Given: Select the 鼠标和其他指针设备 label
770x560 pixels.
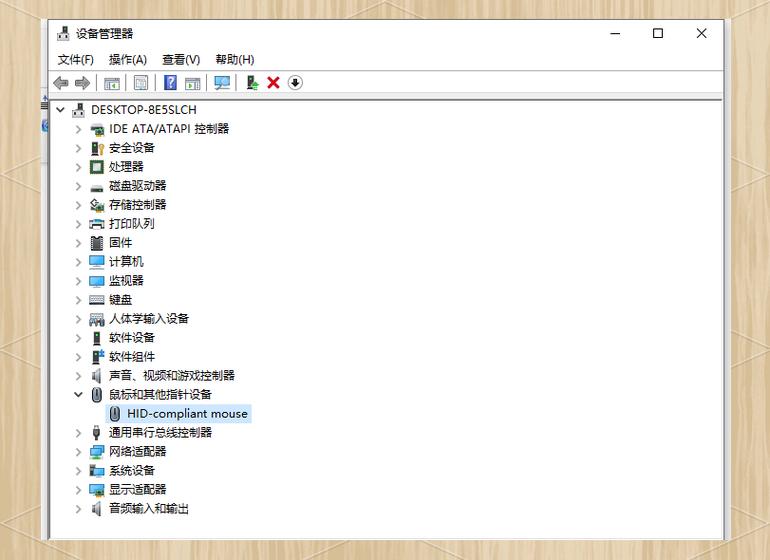Looking at the screenshot, I should (160, 394).
